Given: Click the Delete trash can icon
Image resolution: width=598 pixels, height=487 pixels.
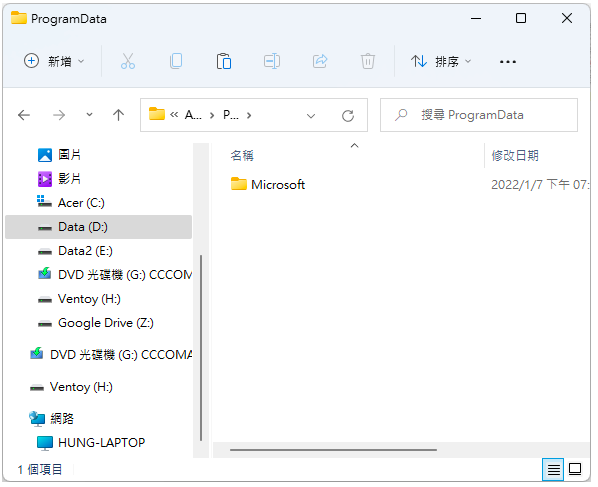Looking at the screenshot, I should tap(368, 61).
